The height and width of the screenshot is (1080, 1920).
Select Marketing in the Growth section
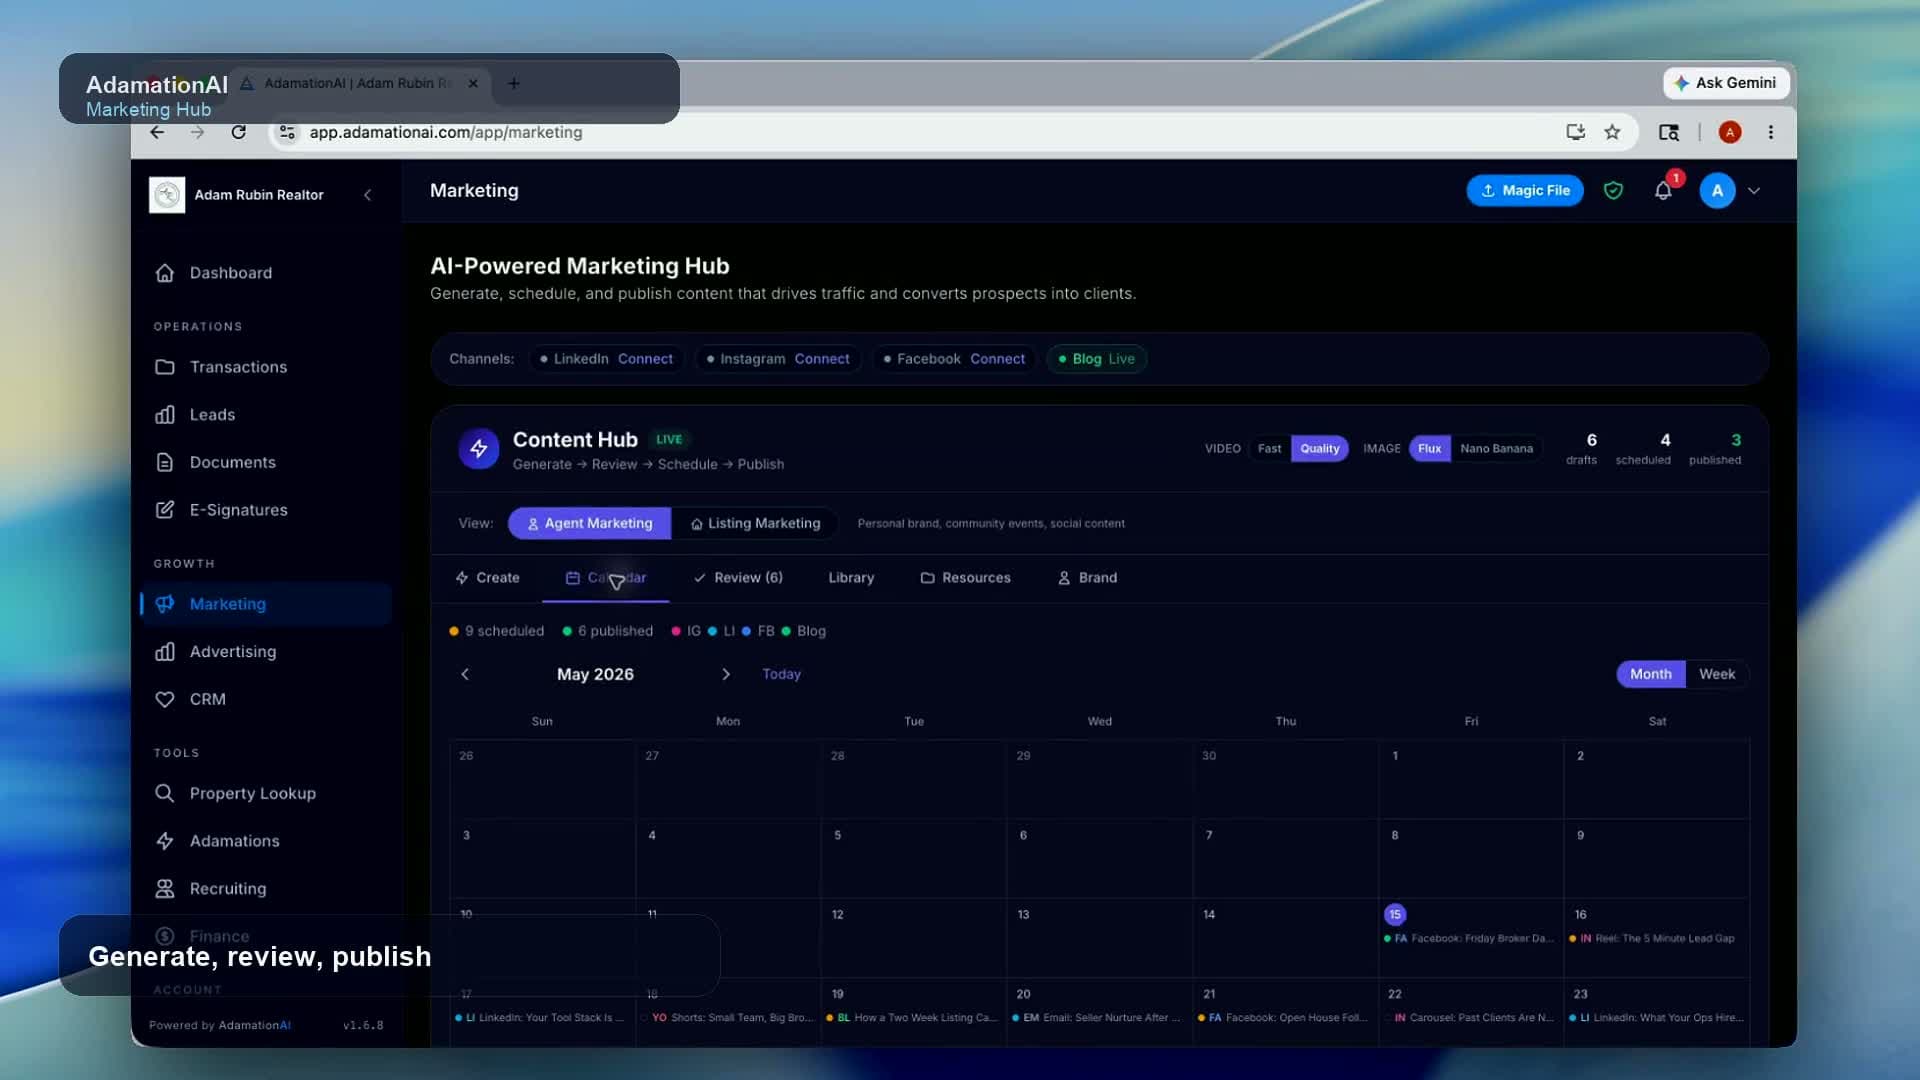[x=265, y=604]
